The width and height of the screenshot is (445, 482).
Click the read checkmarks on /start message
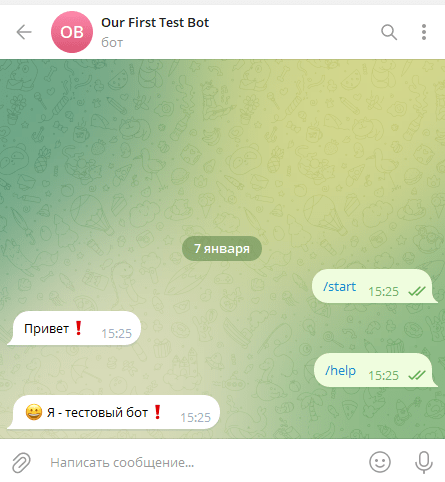pyautogui.click(x=417, y=292)
